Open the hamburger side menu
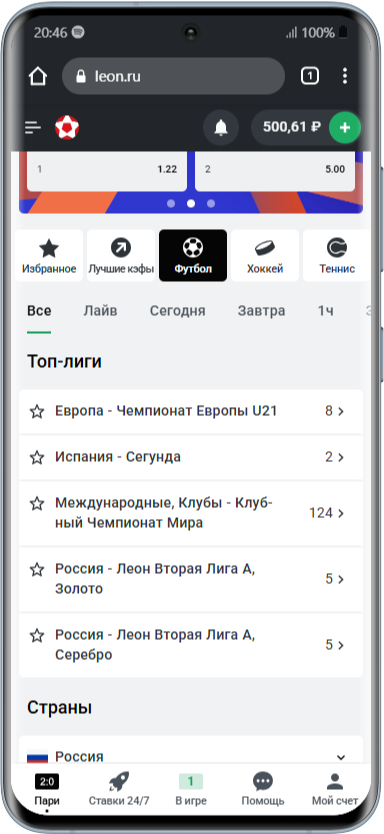384x834 pixels. click(x=32, y=128)
